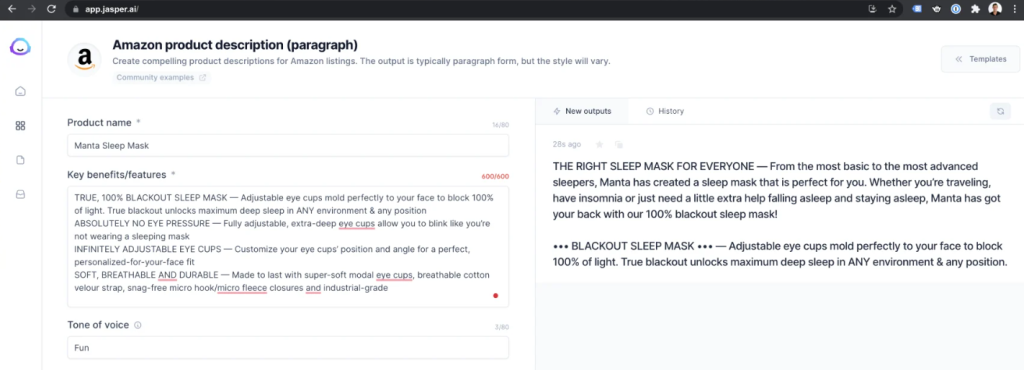Switch to the History tab
Screen dimensions: 1024x370
[x=665, y=112]
